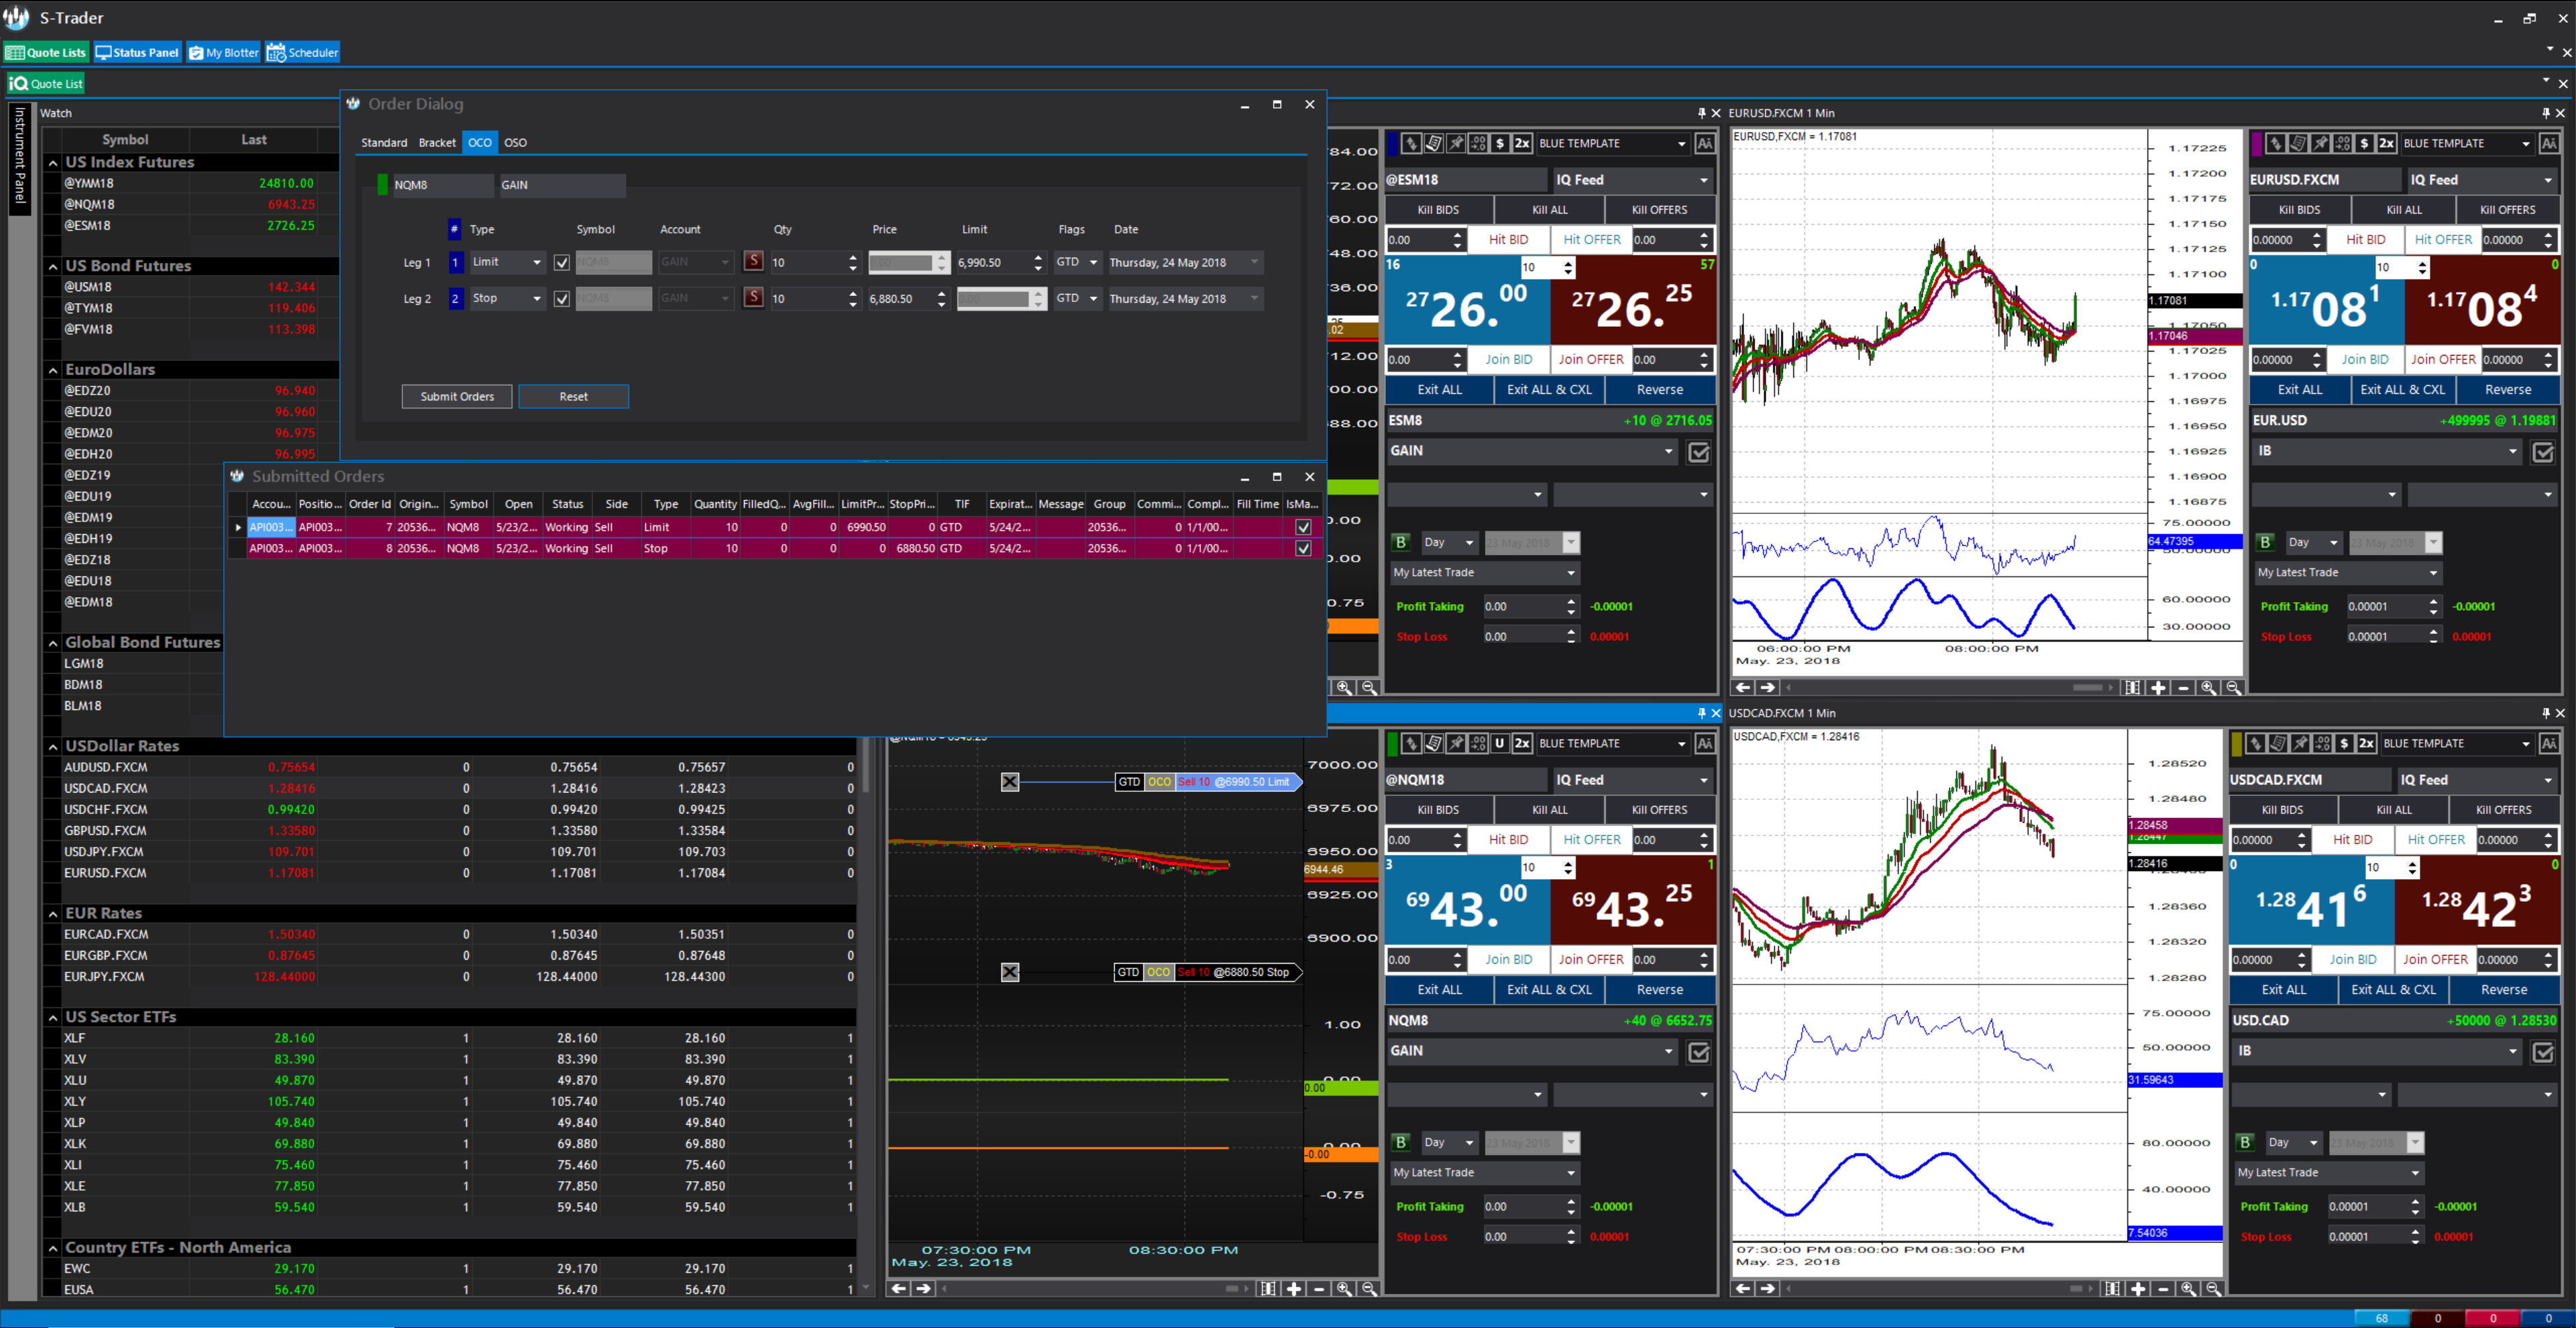The height and width of the screenshot is (1328, 2576).
Task: Click the swap arrows icon in @ESM18 panel
Action: tap(1411, 144)
